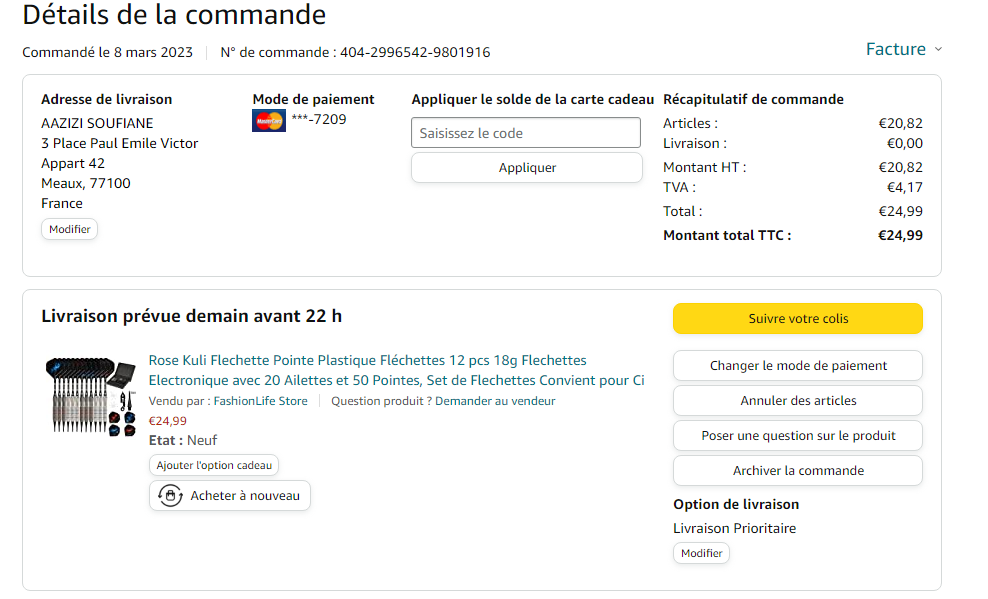Click Annuler des articles button
This screenshot has width=988, height=599.
pos(797,401)
